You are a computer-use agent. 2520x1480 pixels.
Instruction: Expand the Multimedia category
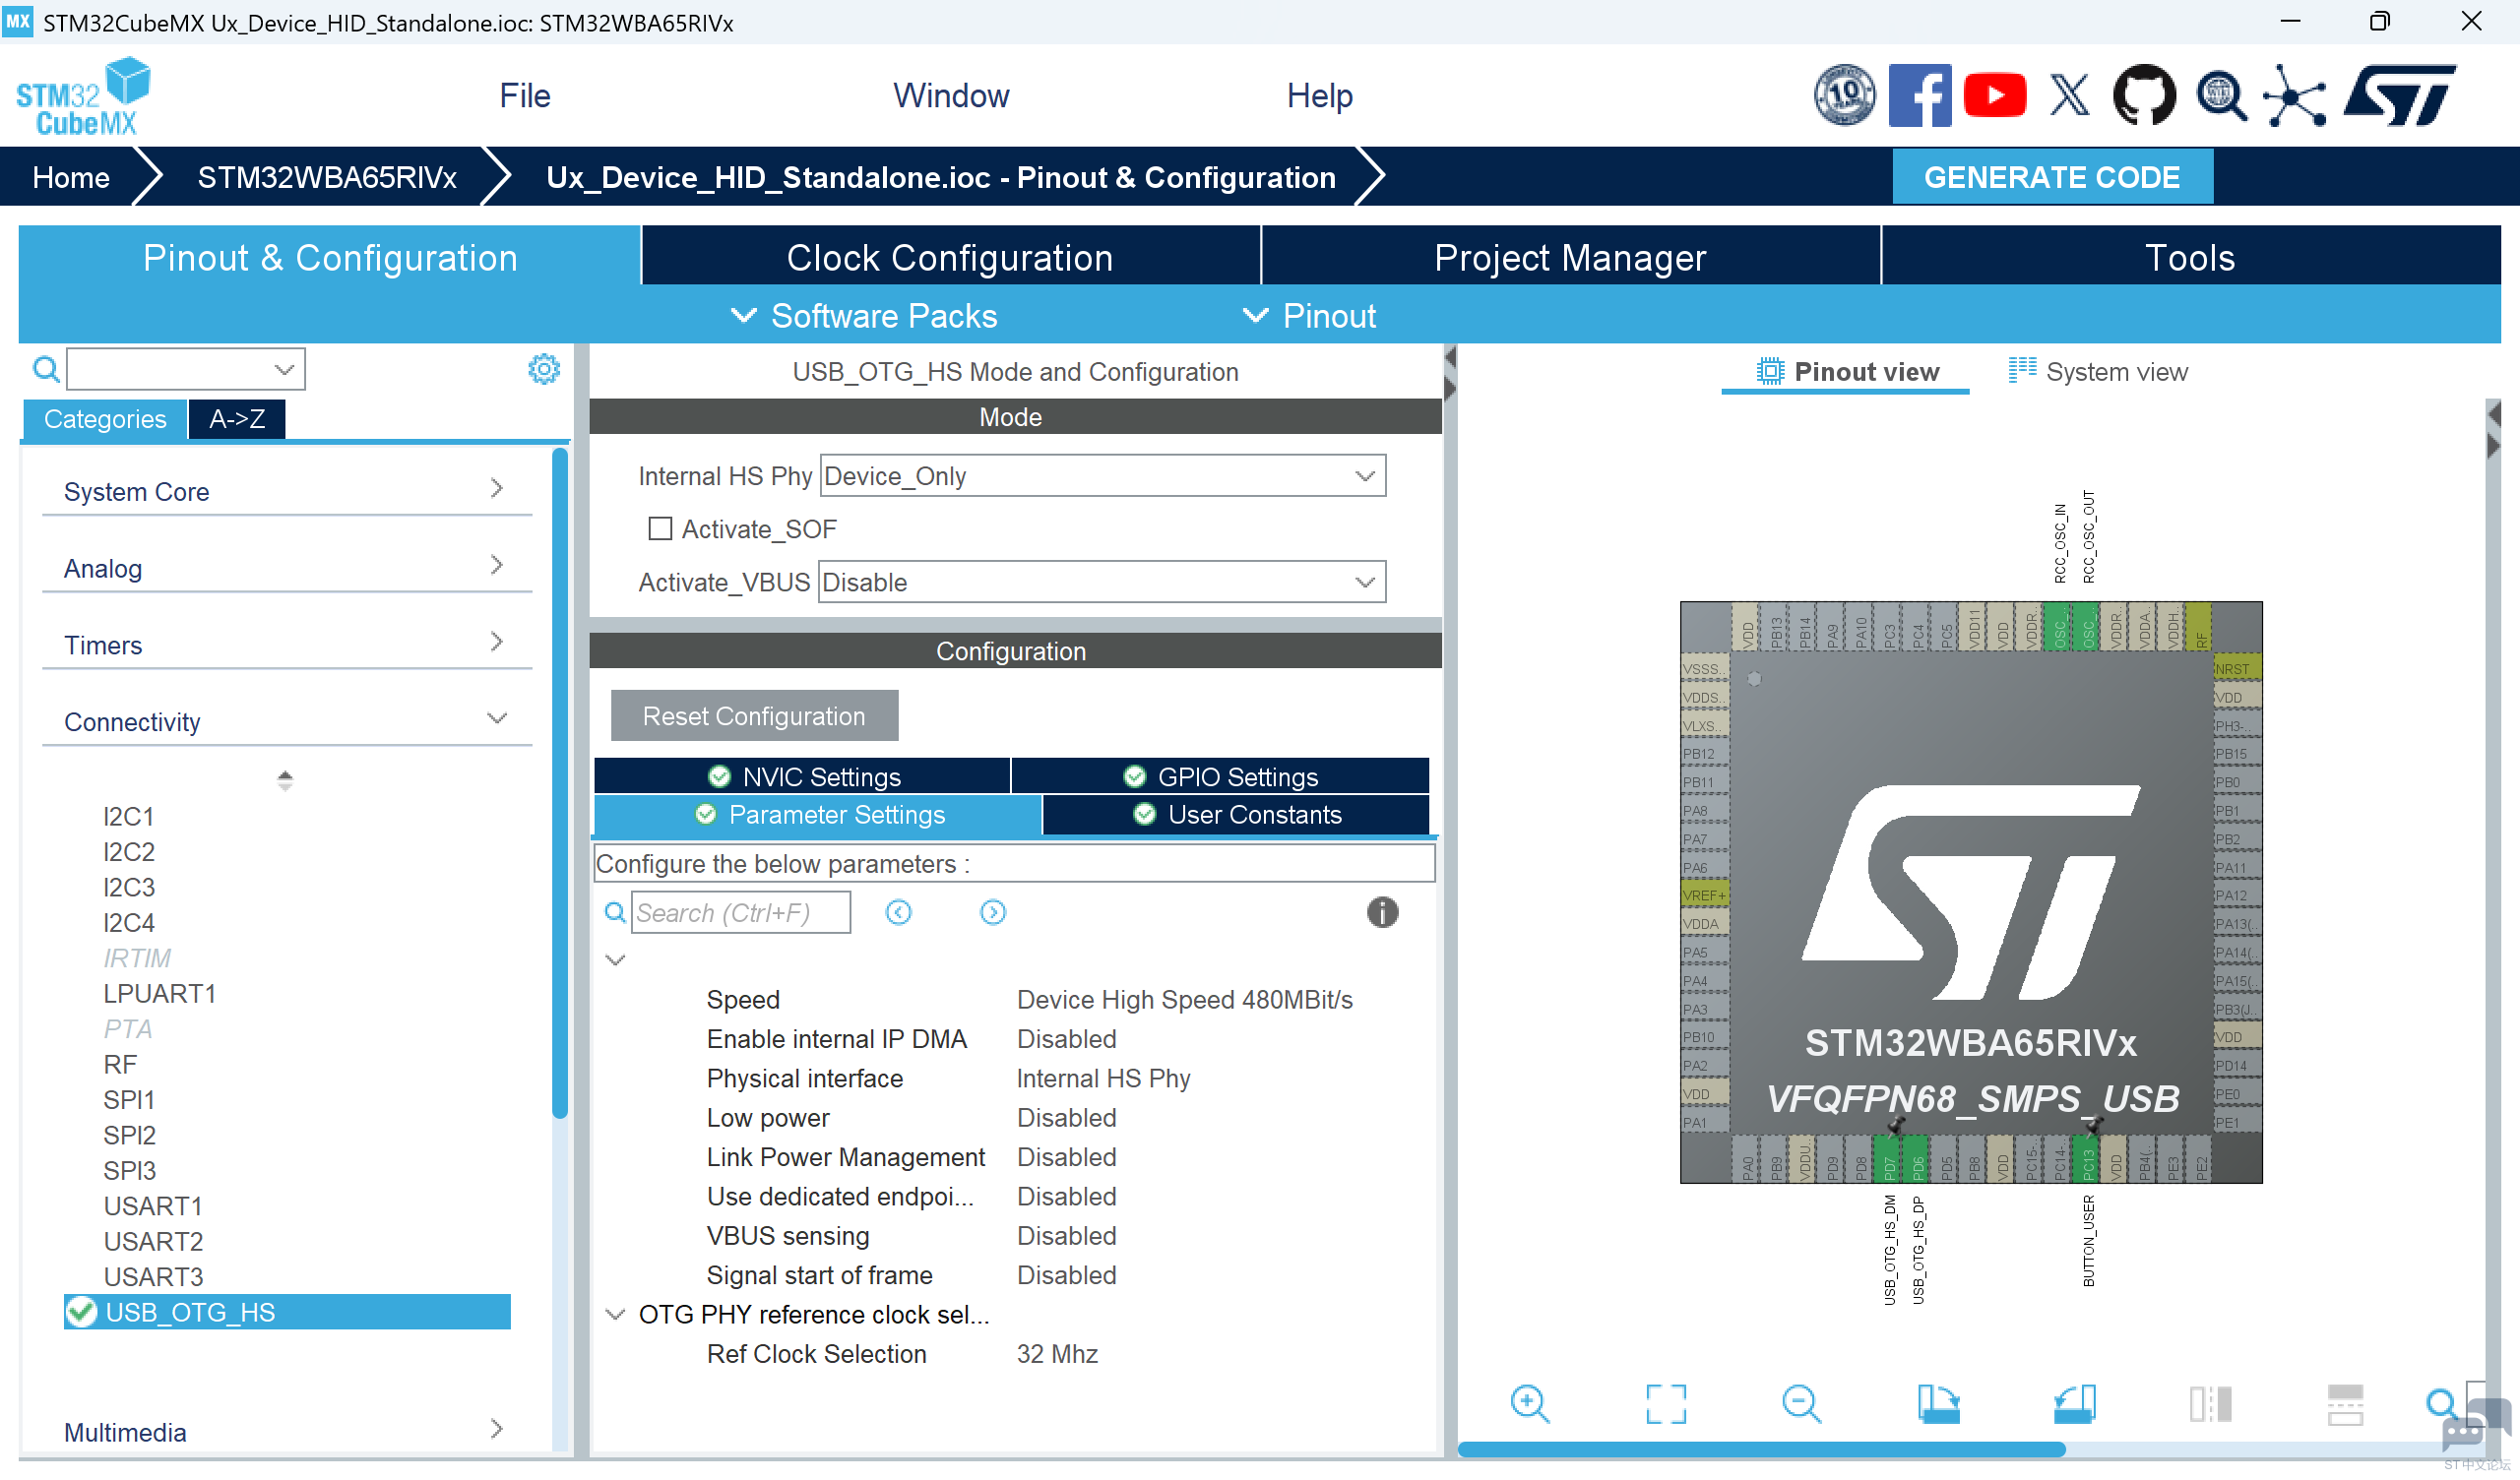pos(287,1432)
